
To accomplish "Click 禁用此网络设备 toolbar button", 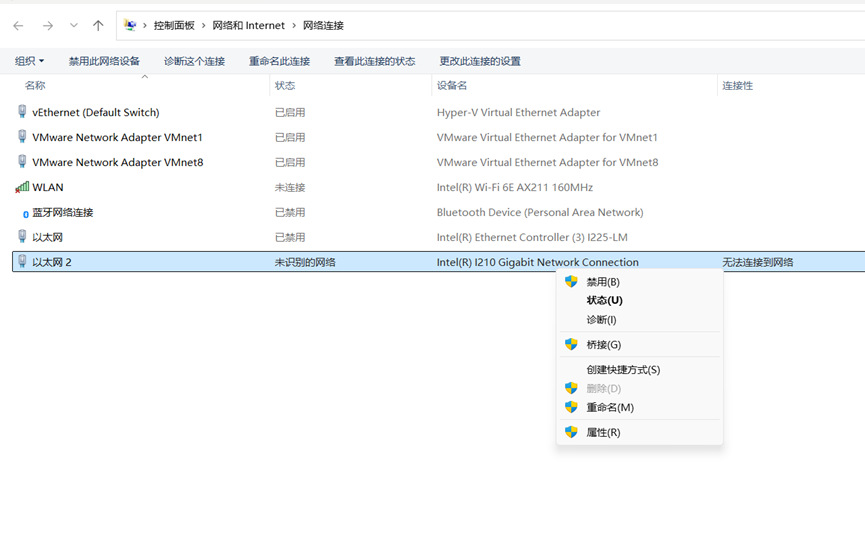I will tap(104, 61).
